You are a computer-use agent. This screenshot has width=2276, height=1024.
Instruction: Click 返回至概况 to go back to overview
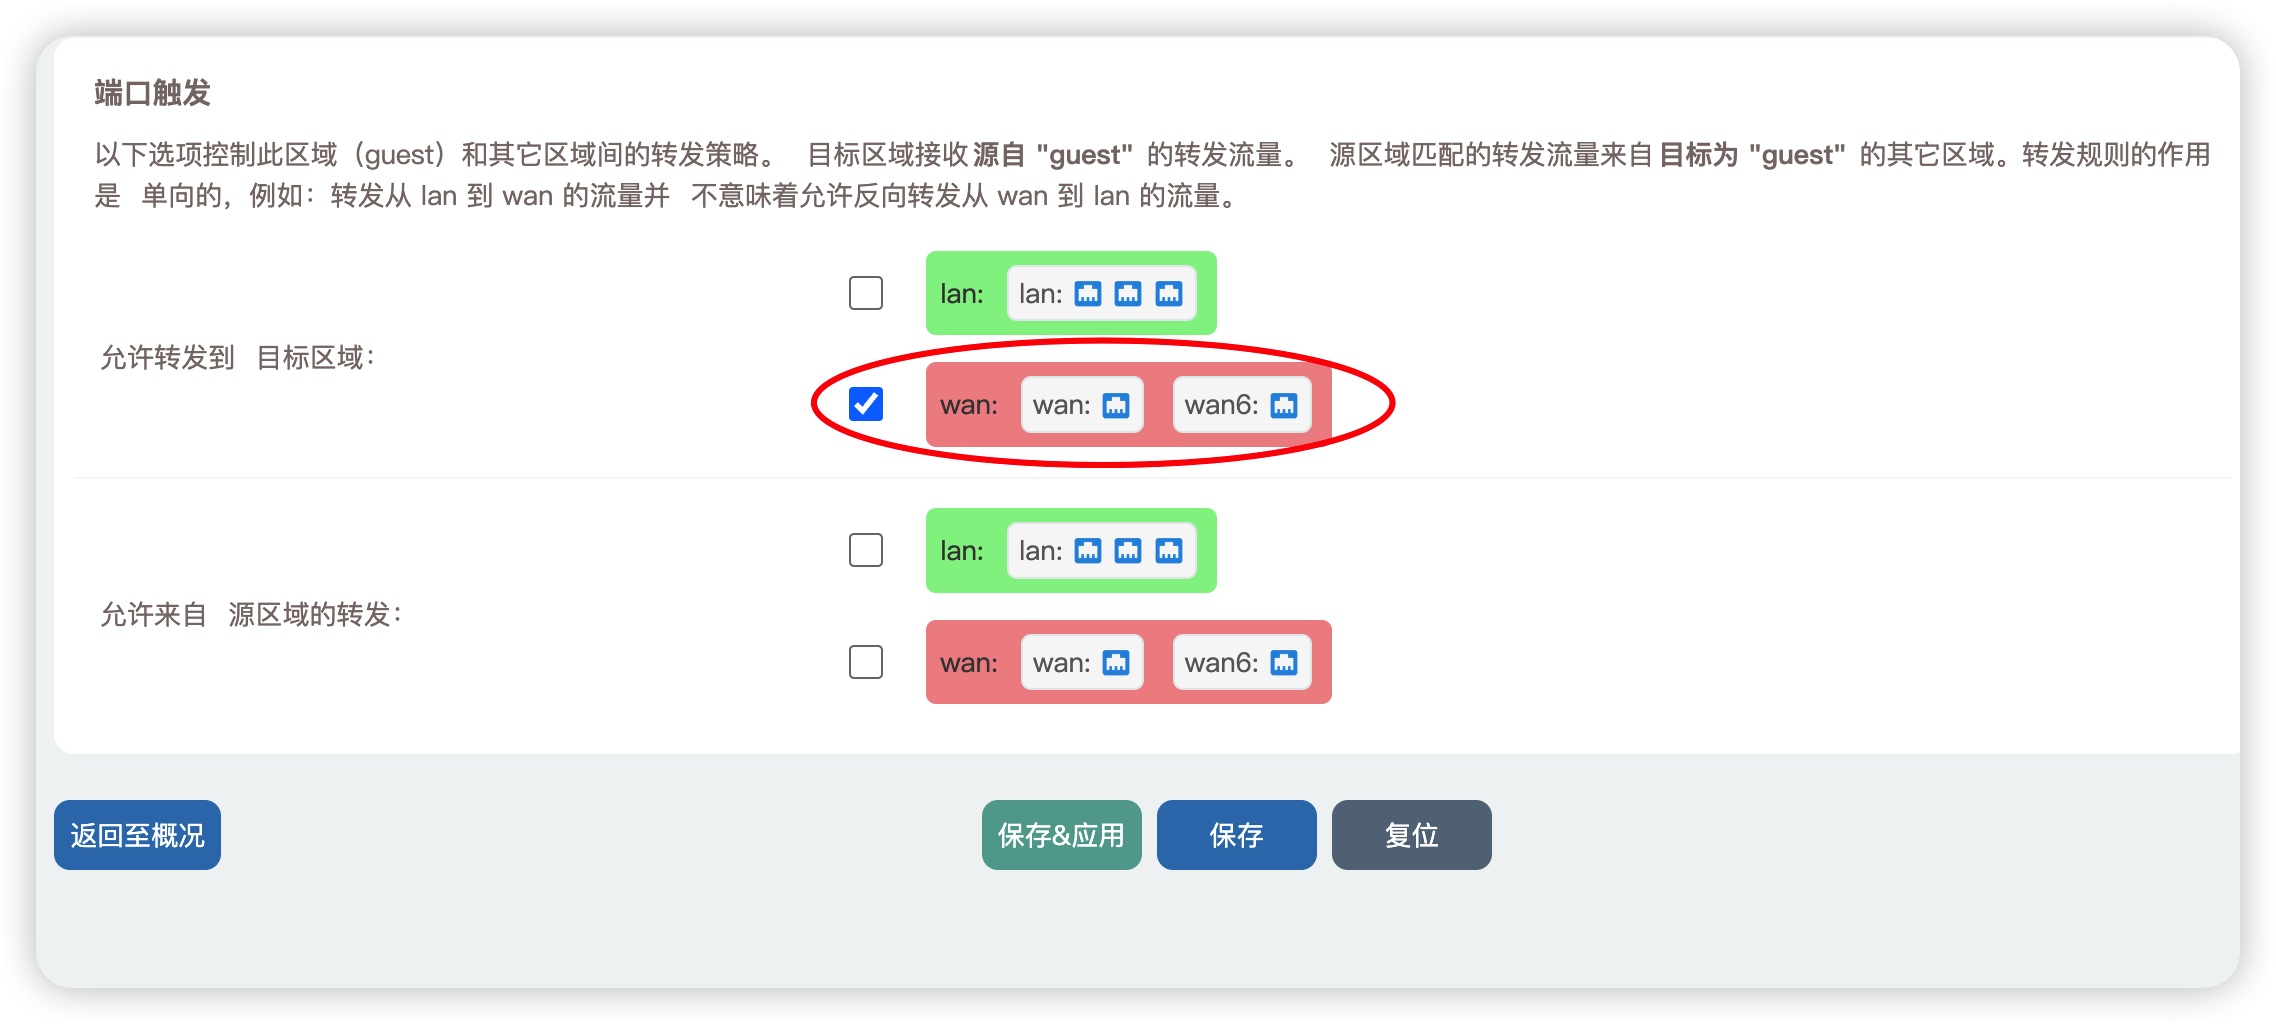click(136, 834)
